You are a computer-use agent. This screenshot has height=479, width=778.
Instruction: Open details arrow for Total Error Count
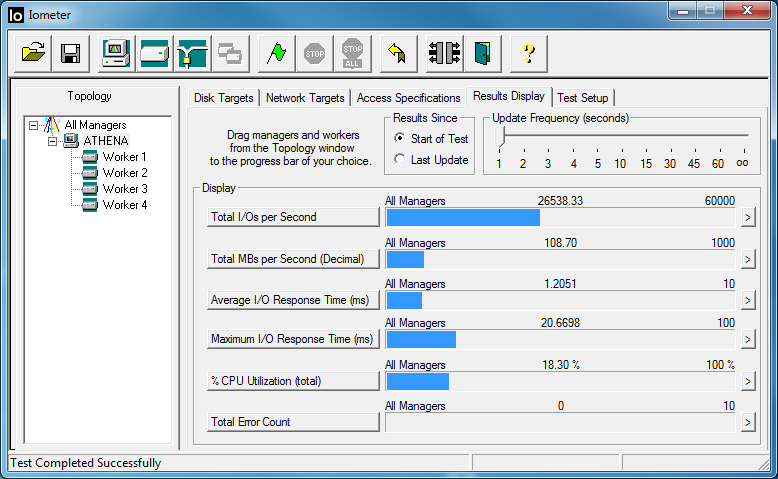pos(748,422)
